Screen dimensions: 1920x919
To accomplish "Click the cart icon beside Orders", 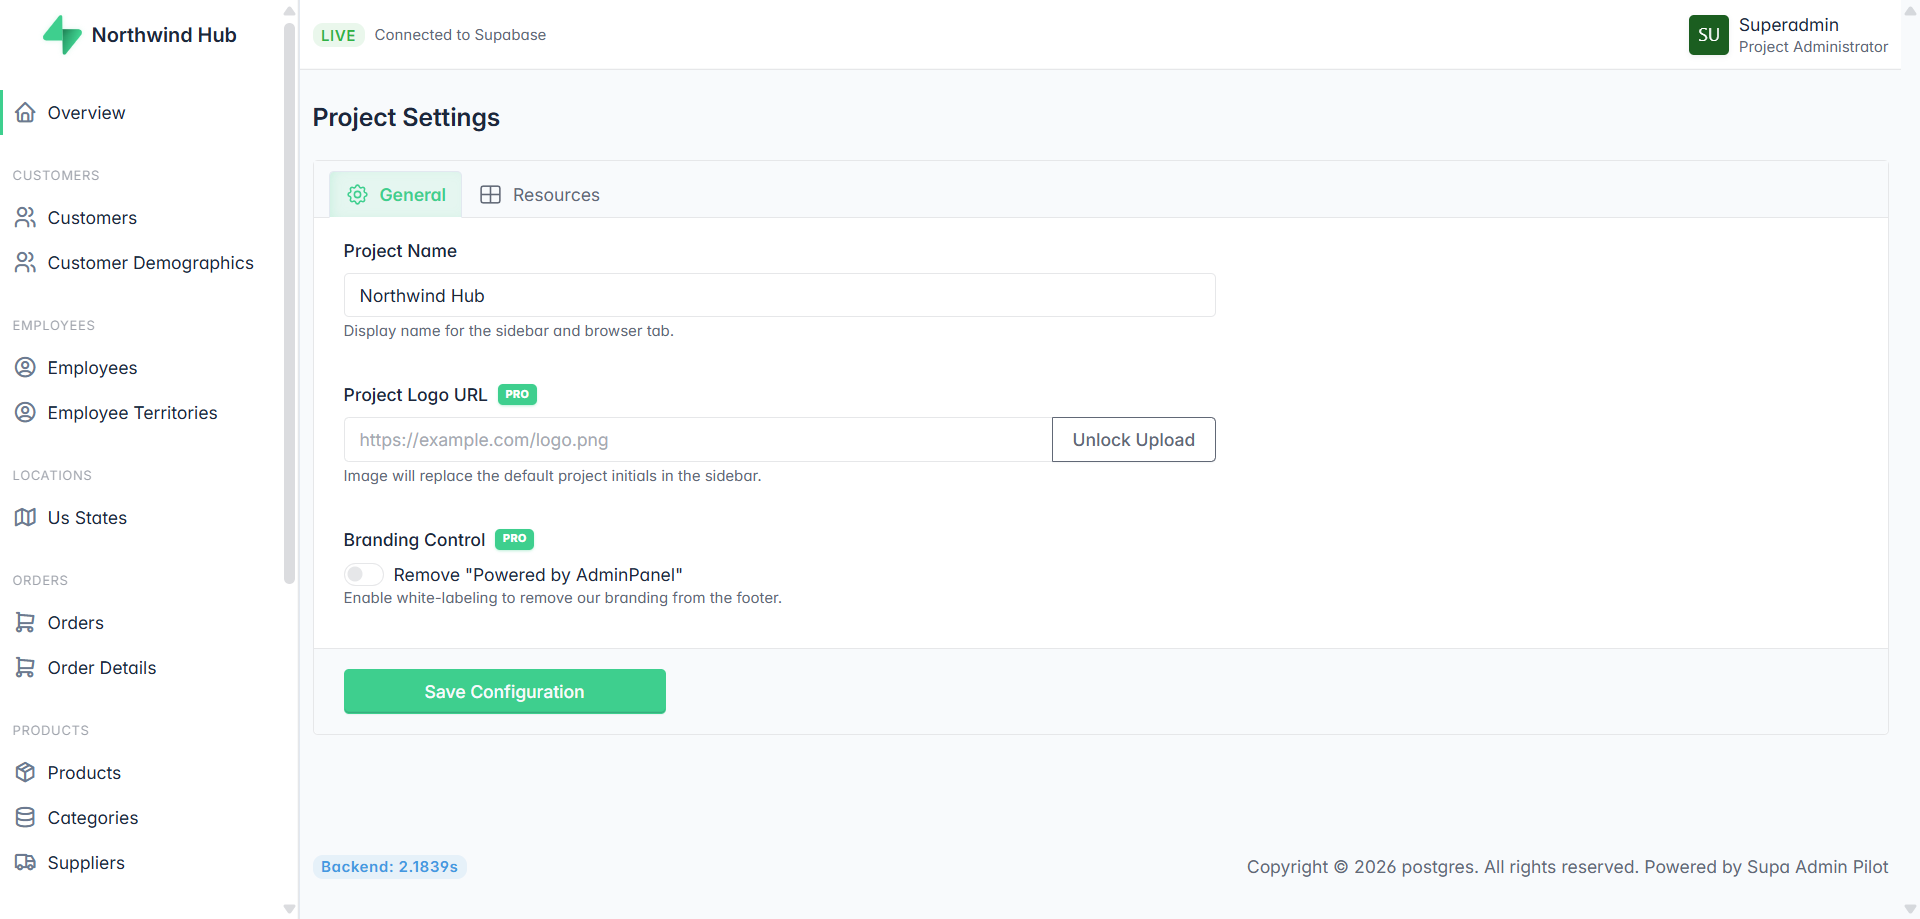I will pos(26,623).
